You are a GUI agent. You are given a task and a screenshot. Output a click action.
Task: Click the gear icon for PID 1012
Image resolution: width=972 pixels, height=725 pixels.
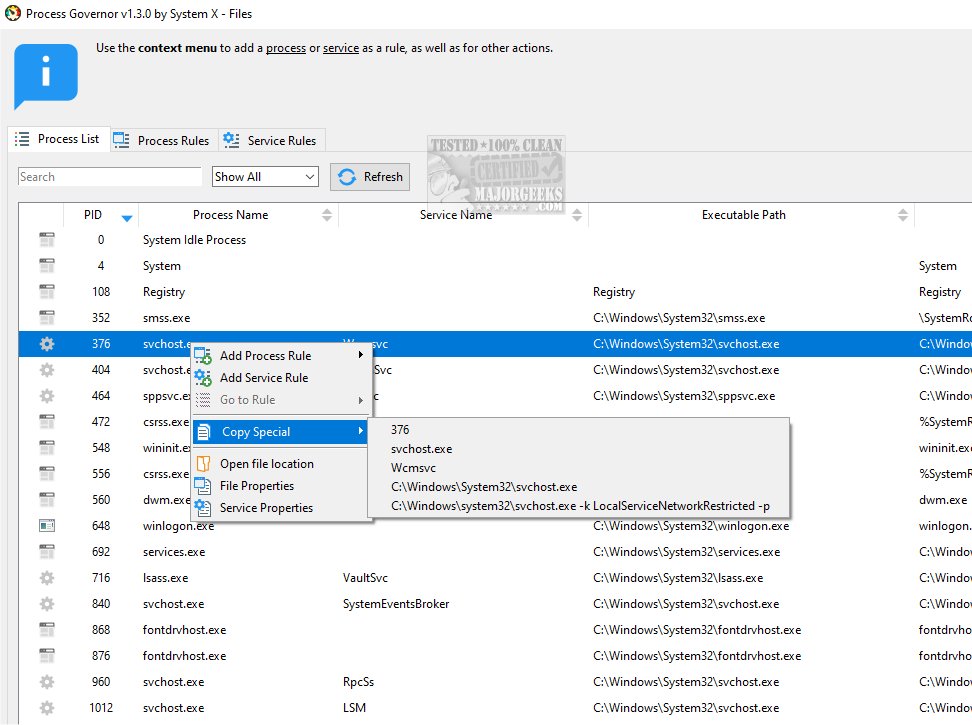click(x=46, y=708)
